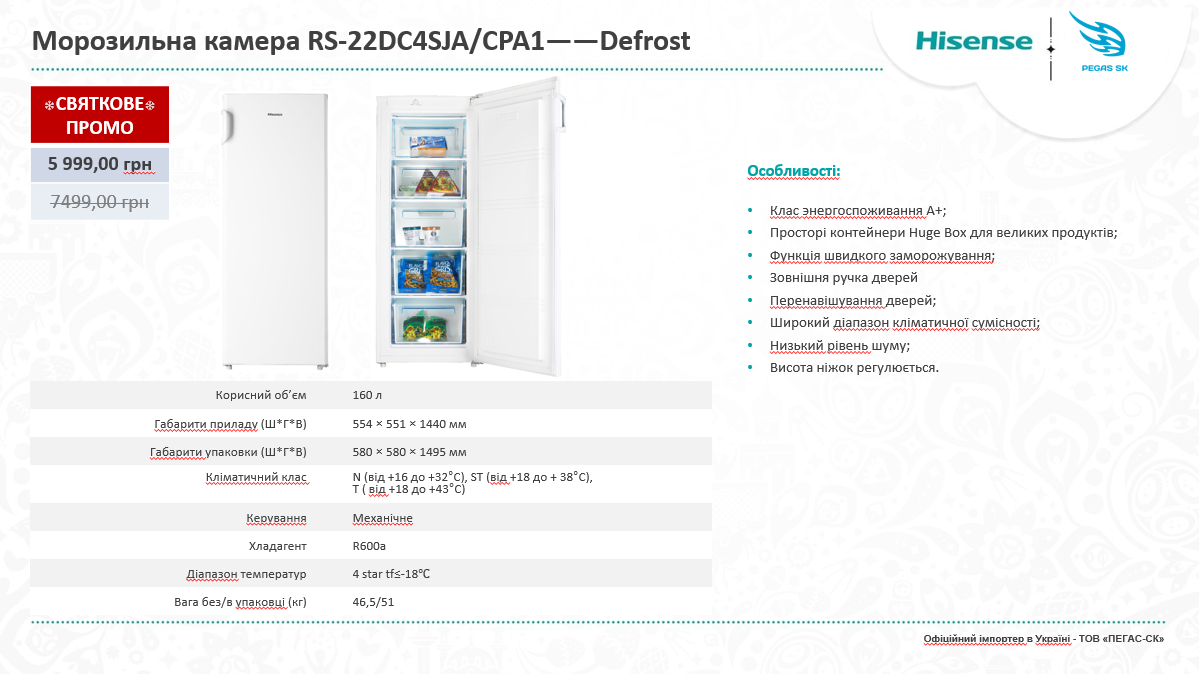Click the bullet Низький рівень шуму
1199x674 pixels.
840,346
